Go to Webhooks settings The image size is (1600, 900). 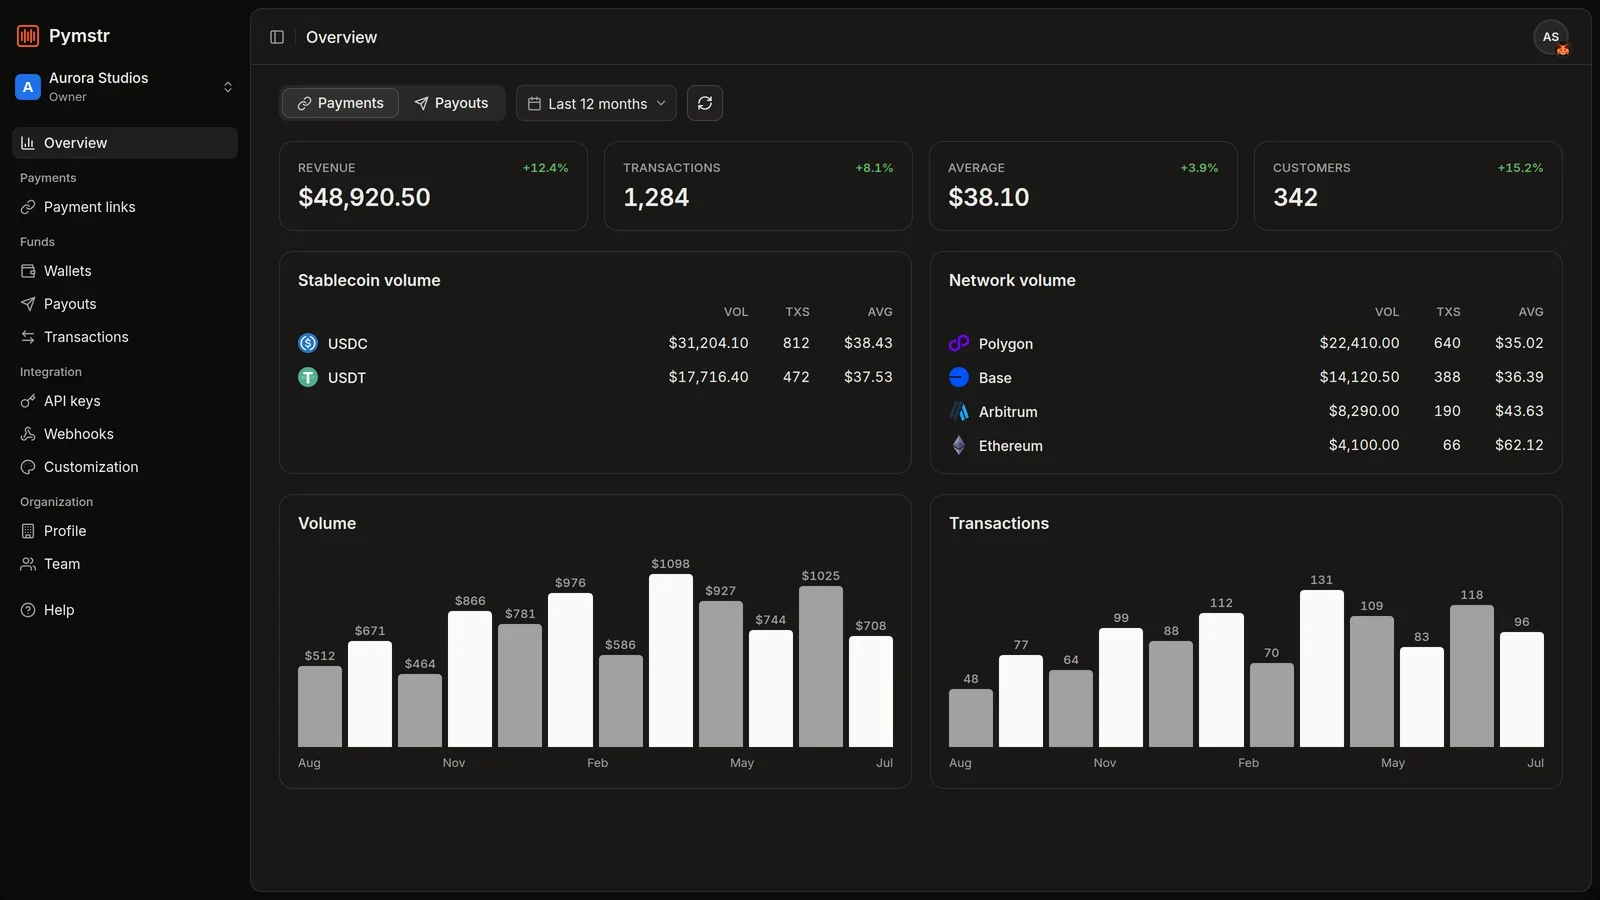(x=125, y=434)
